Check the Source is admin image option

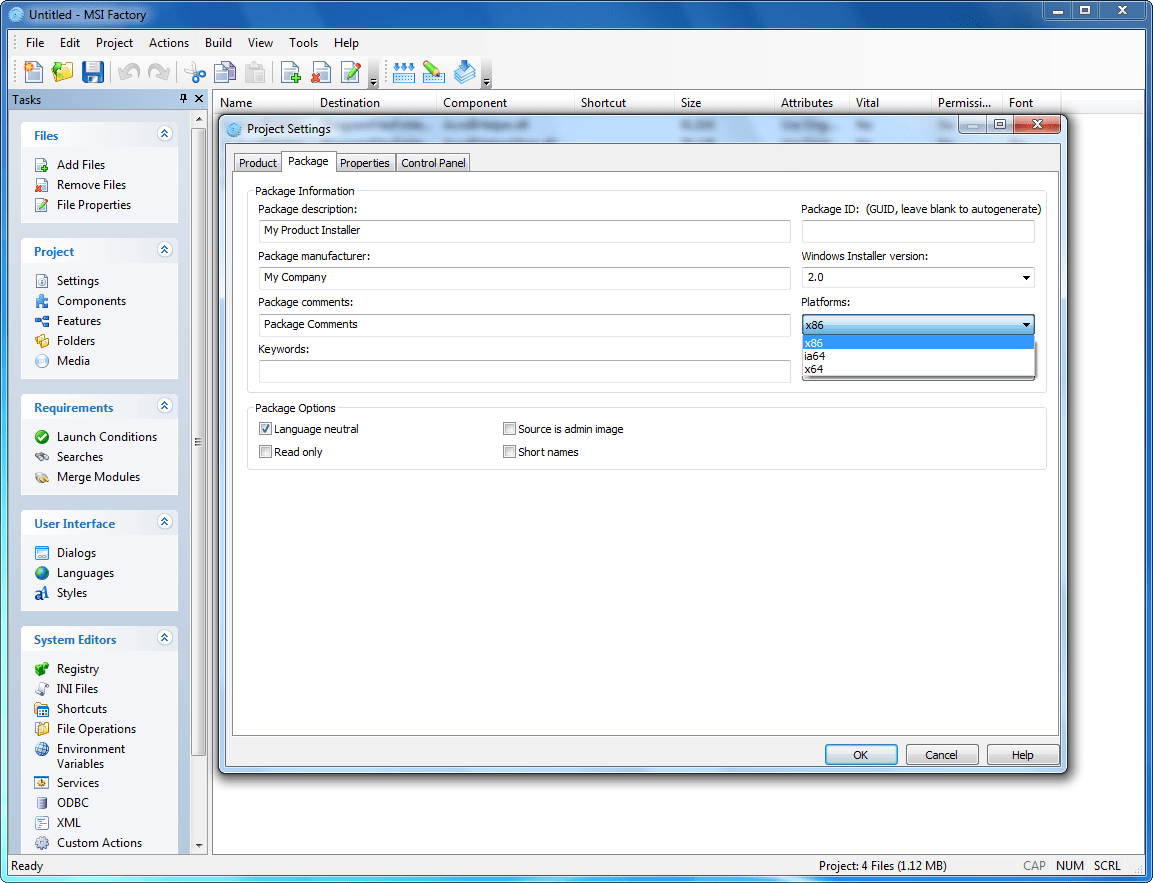point(510,429)
